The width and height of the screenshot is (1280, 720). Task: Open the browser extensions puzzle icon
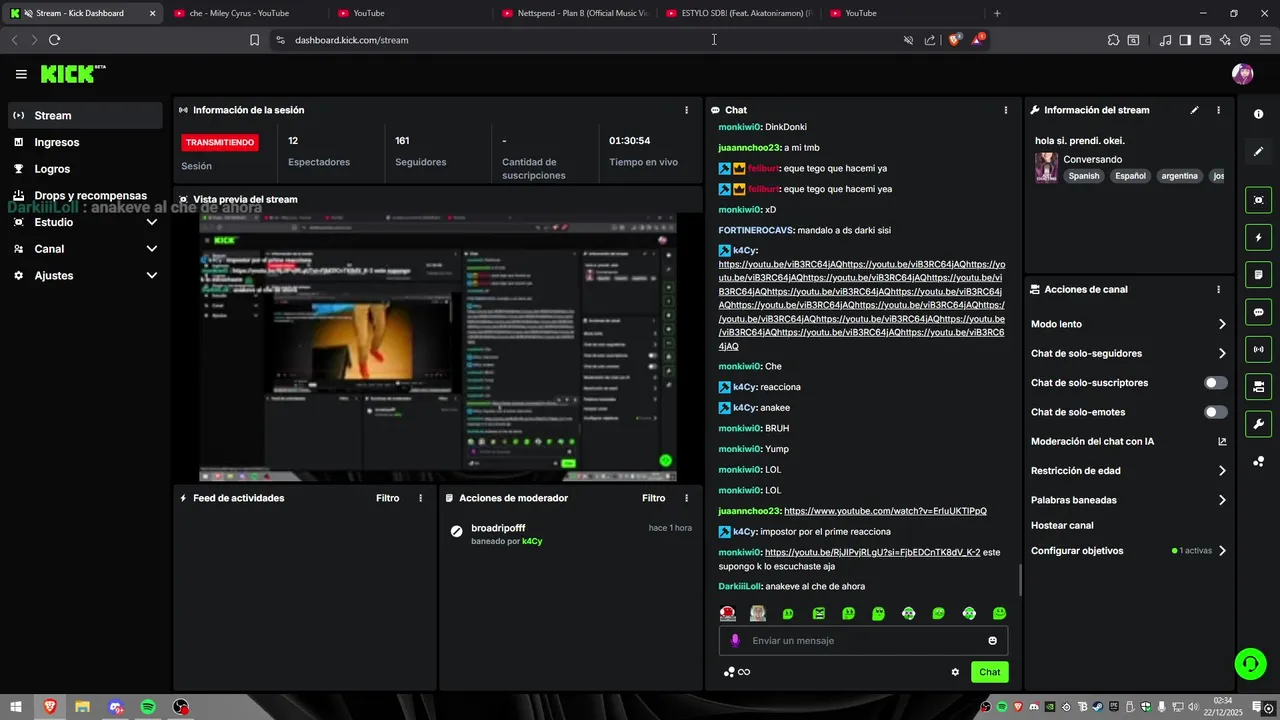[x=1113, y=40]
